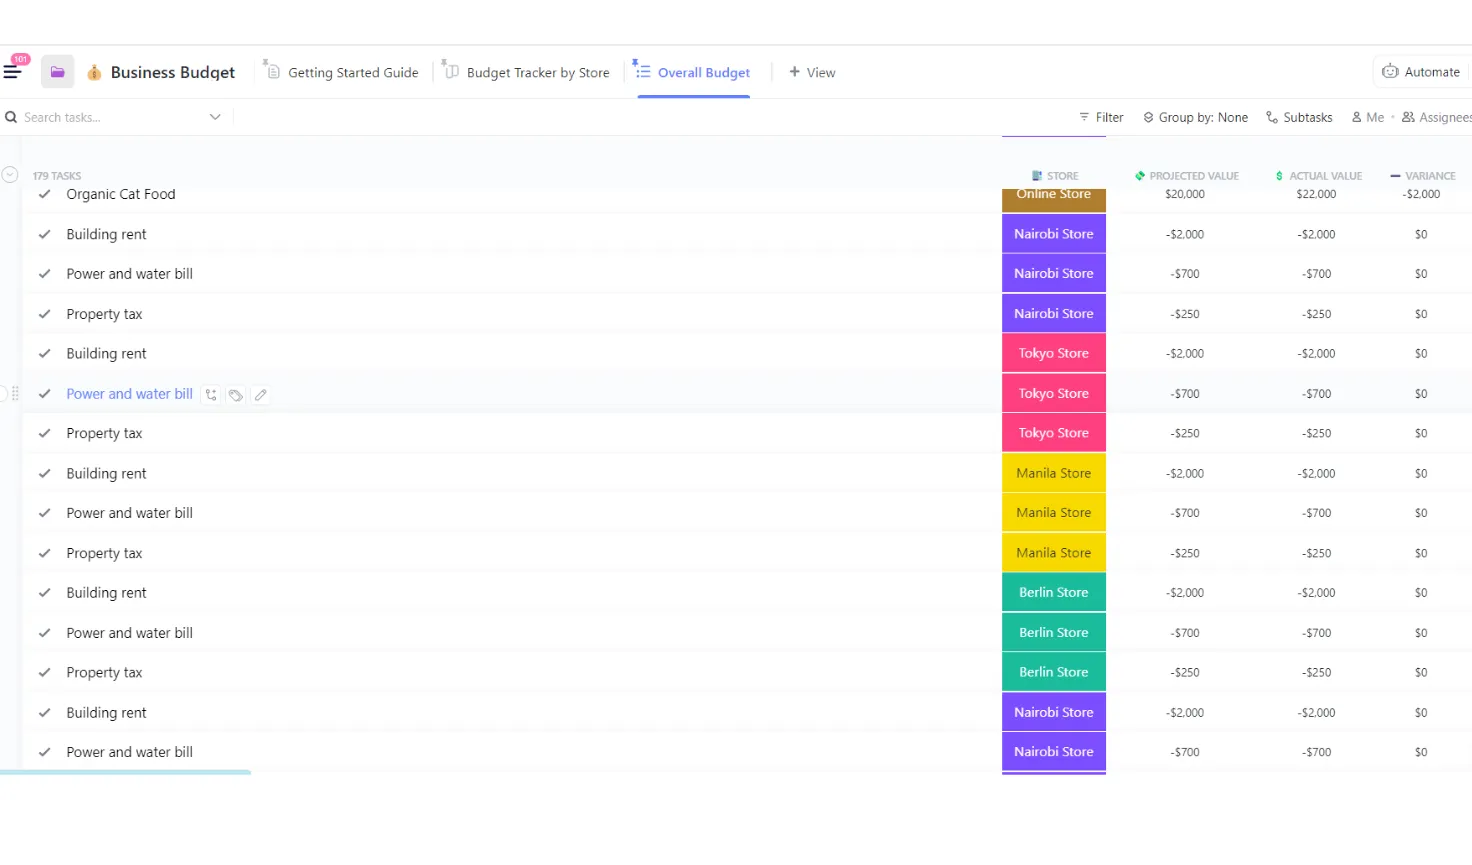Click the $20,000 projected value cell

point(1185,194)
